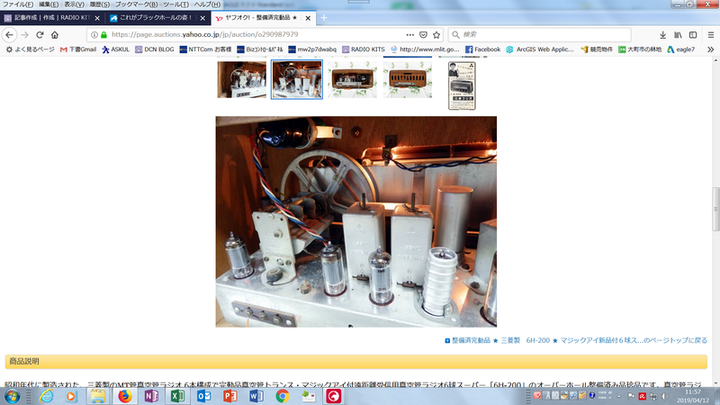Screen dimensions: 720x405
Task: Reload the current auction page
Action: click(x=40, y=34)
